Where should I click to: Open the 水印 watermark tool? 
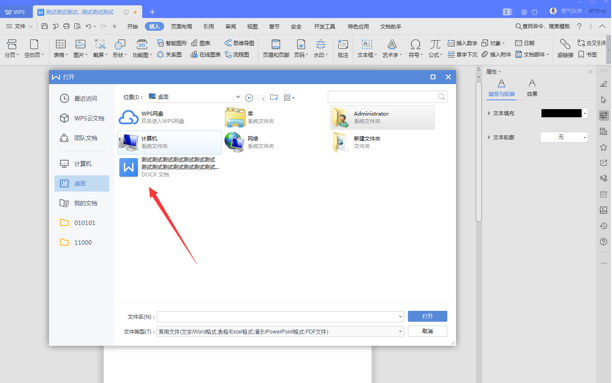tap(321, 48)
